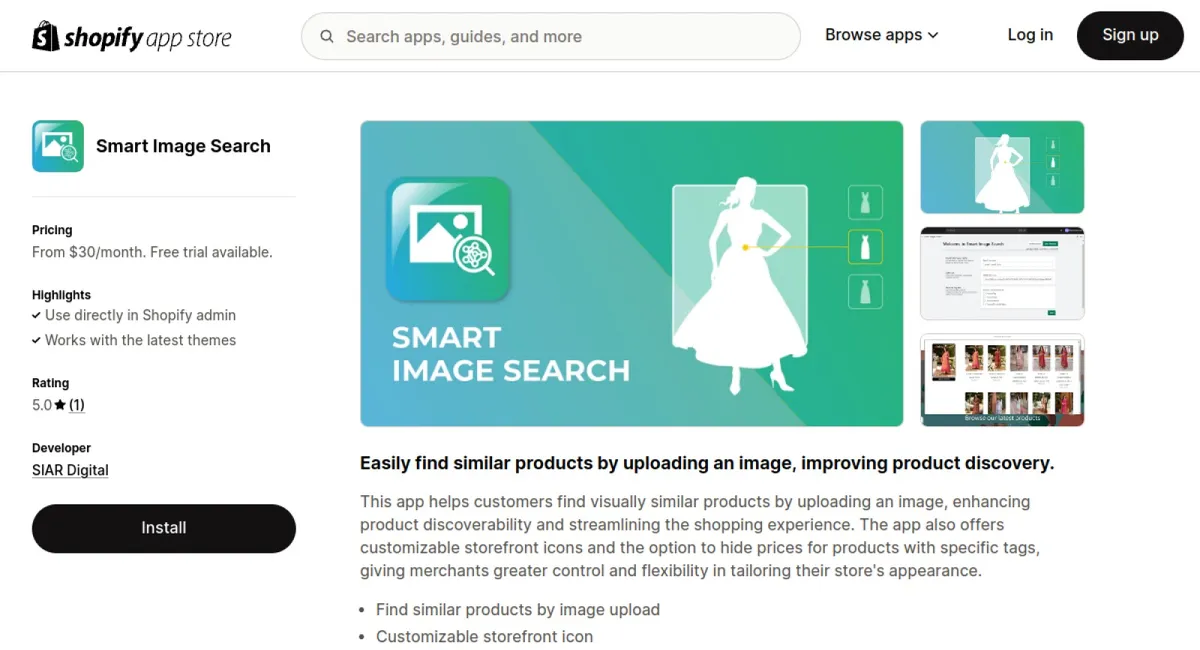Click the Smart Image Search title text
Viewport: 1200px width, 650px height.
click(183, 146)
